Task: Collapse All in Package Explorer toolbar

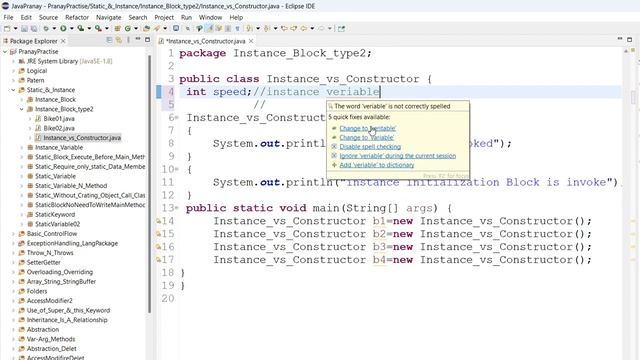Action: click(x=109, y=40)
